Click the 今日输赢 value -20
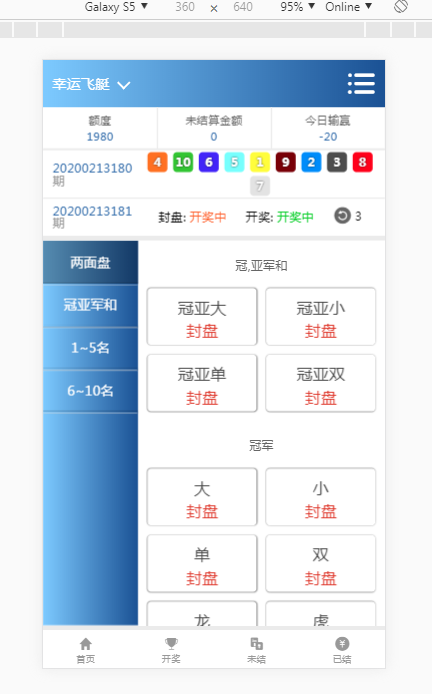 tap(328, 137)
